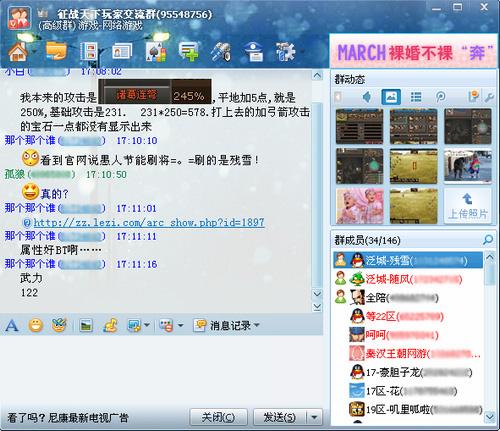Open the group home page house icon

pos(18,52)
